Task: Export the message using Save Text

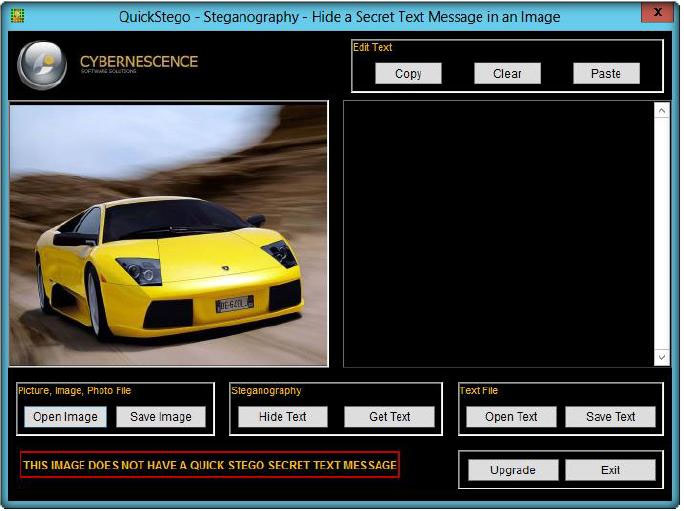Action: click(610, 417)
